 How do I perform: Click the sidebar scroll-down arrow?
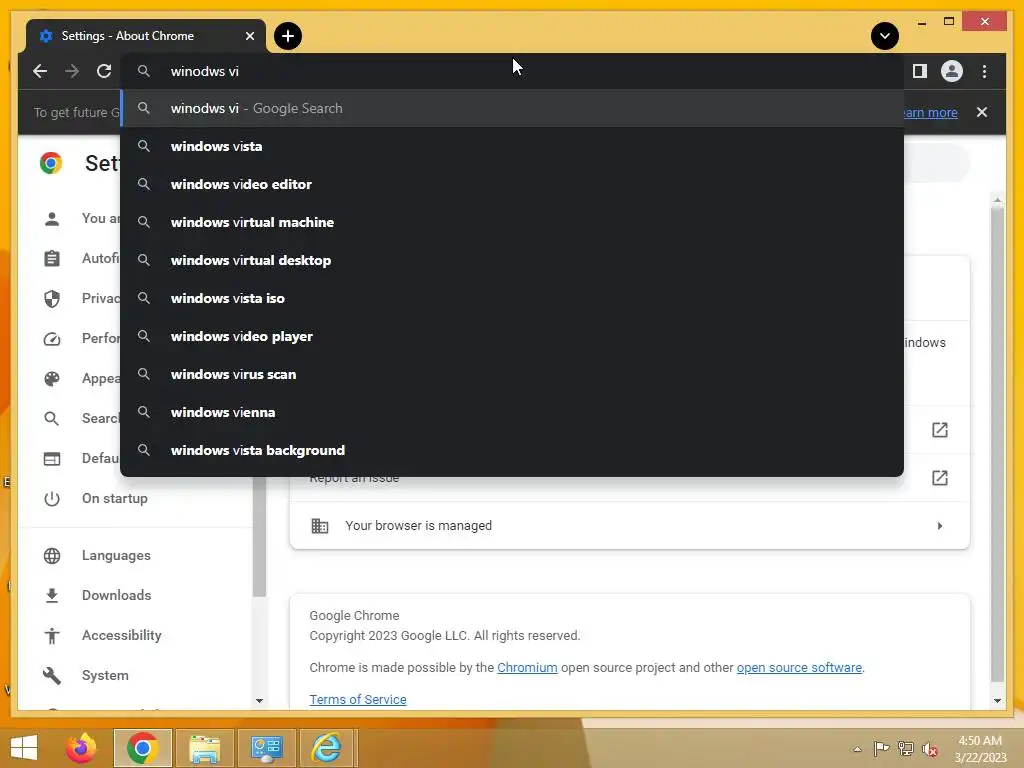pyautogui.click(x=259, y=701)
